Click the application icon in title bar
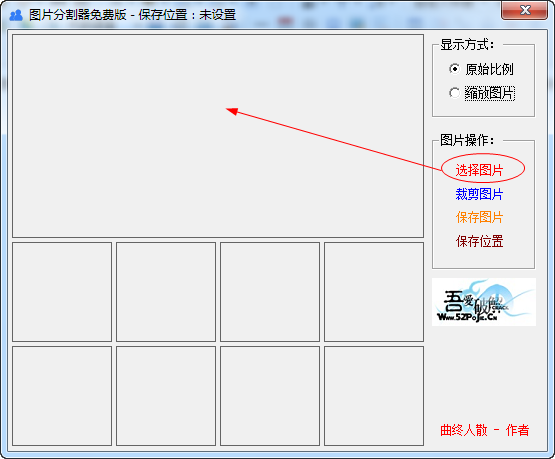555x459 pixels. (x=16, y=15)
